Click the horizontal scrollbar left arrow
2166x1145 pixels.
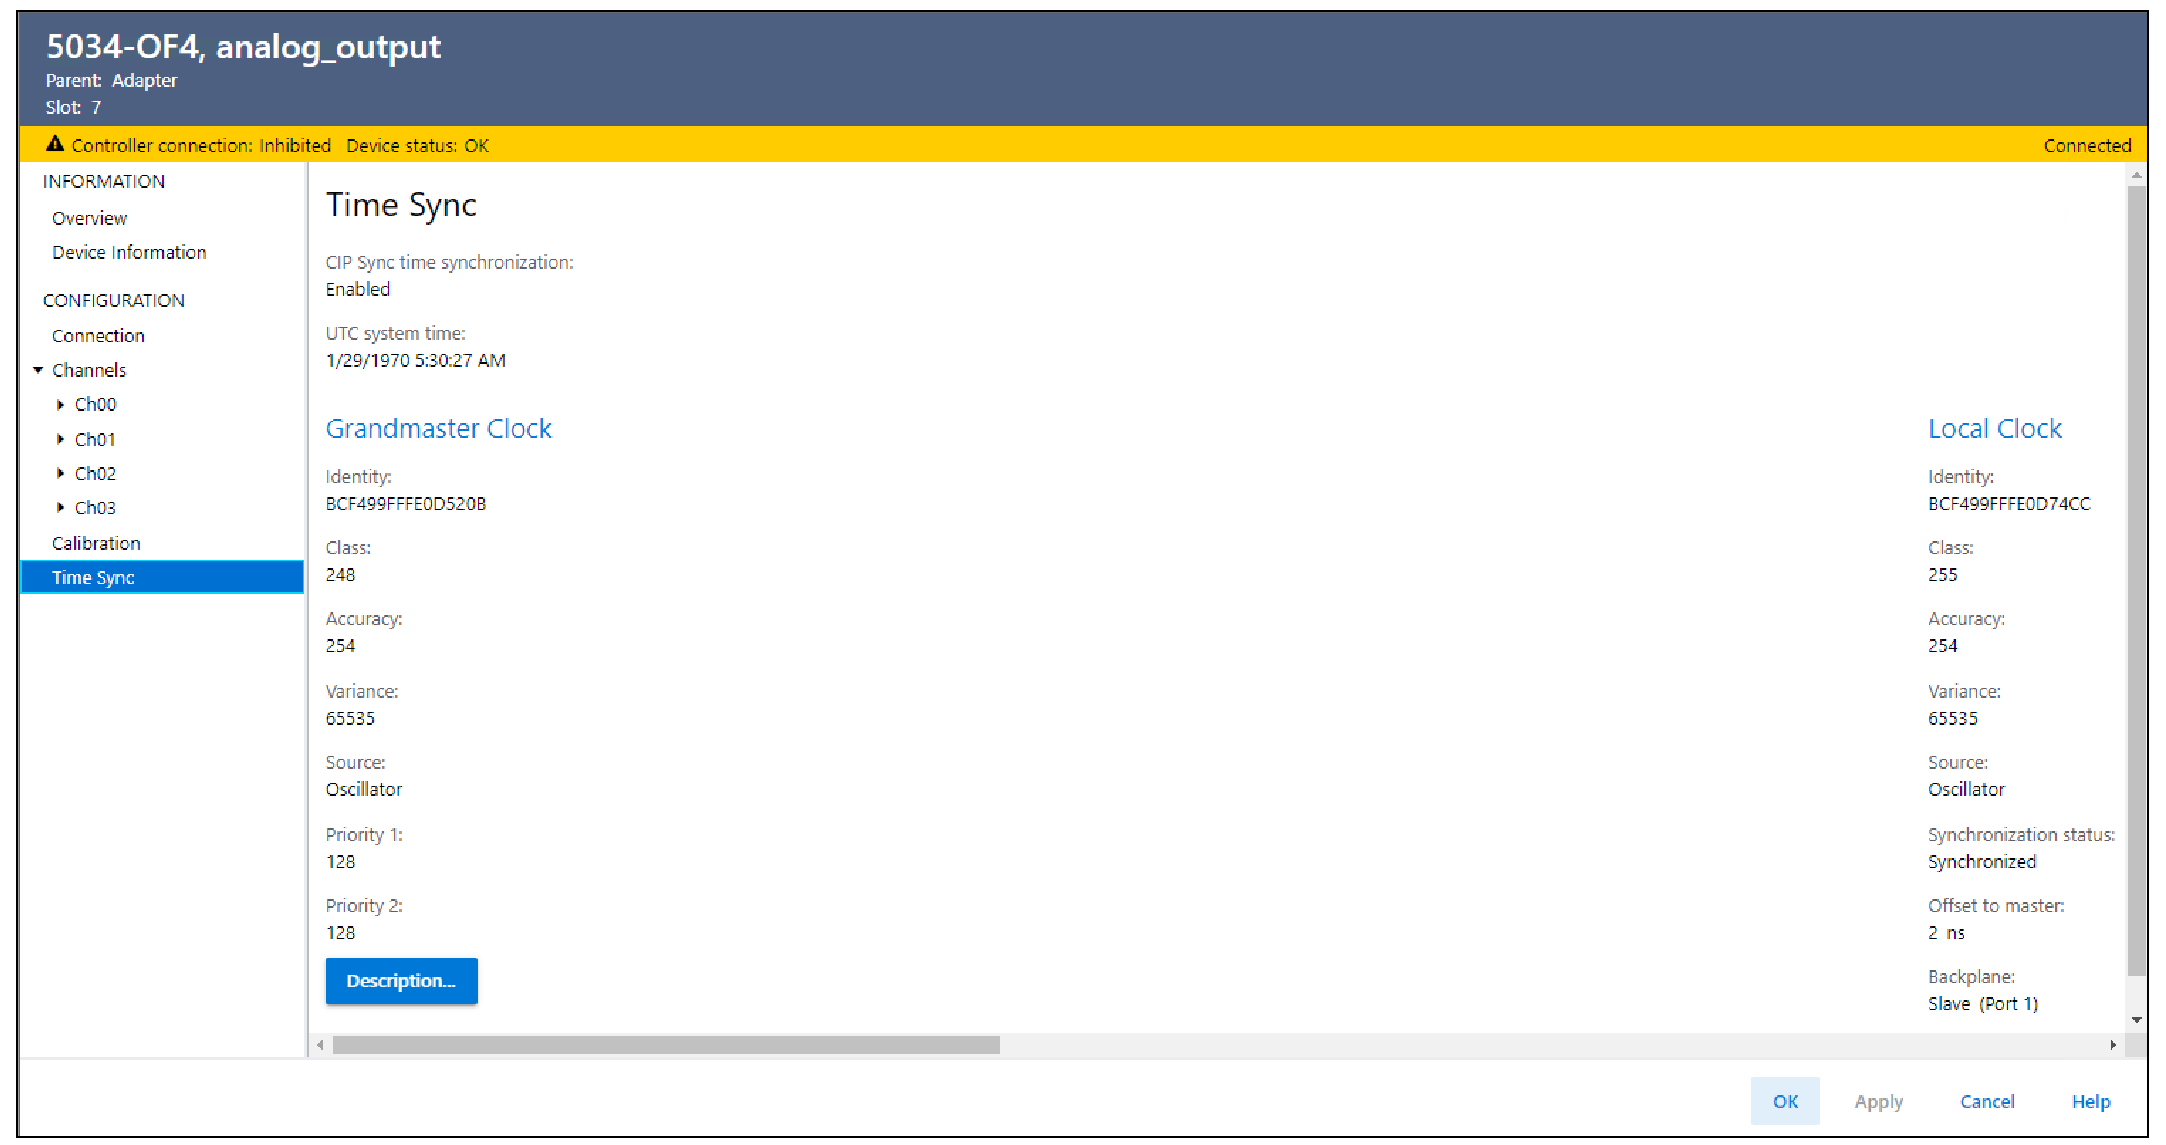[x=320, y=1045]
